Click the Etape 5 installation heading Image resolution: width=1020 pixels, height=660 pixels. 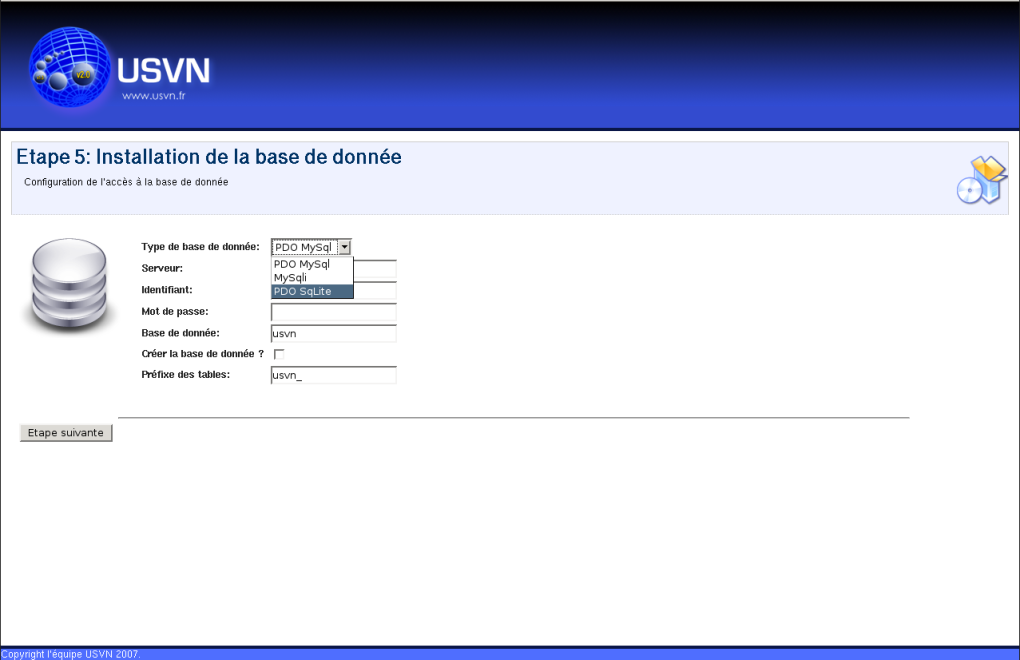(209, 157)
